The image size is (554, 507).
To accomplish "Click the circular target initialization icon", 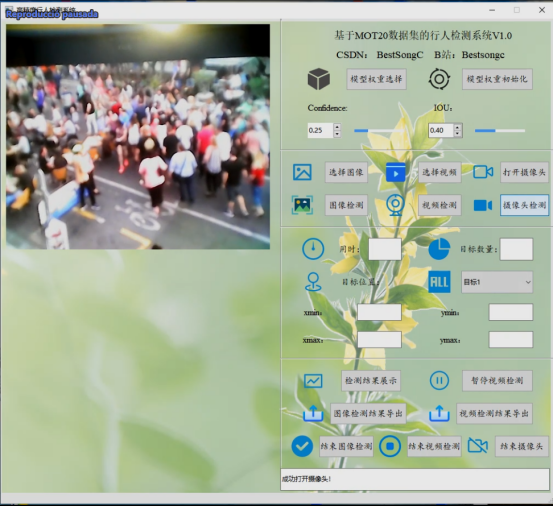I will 439,79.
